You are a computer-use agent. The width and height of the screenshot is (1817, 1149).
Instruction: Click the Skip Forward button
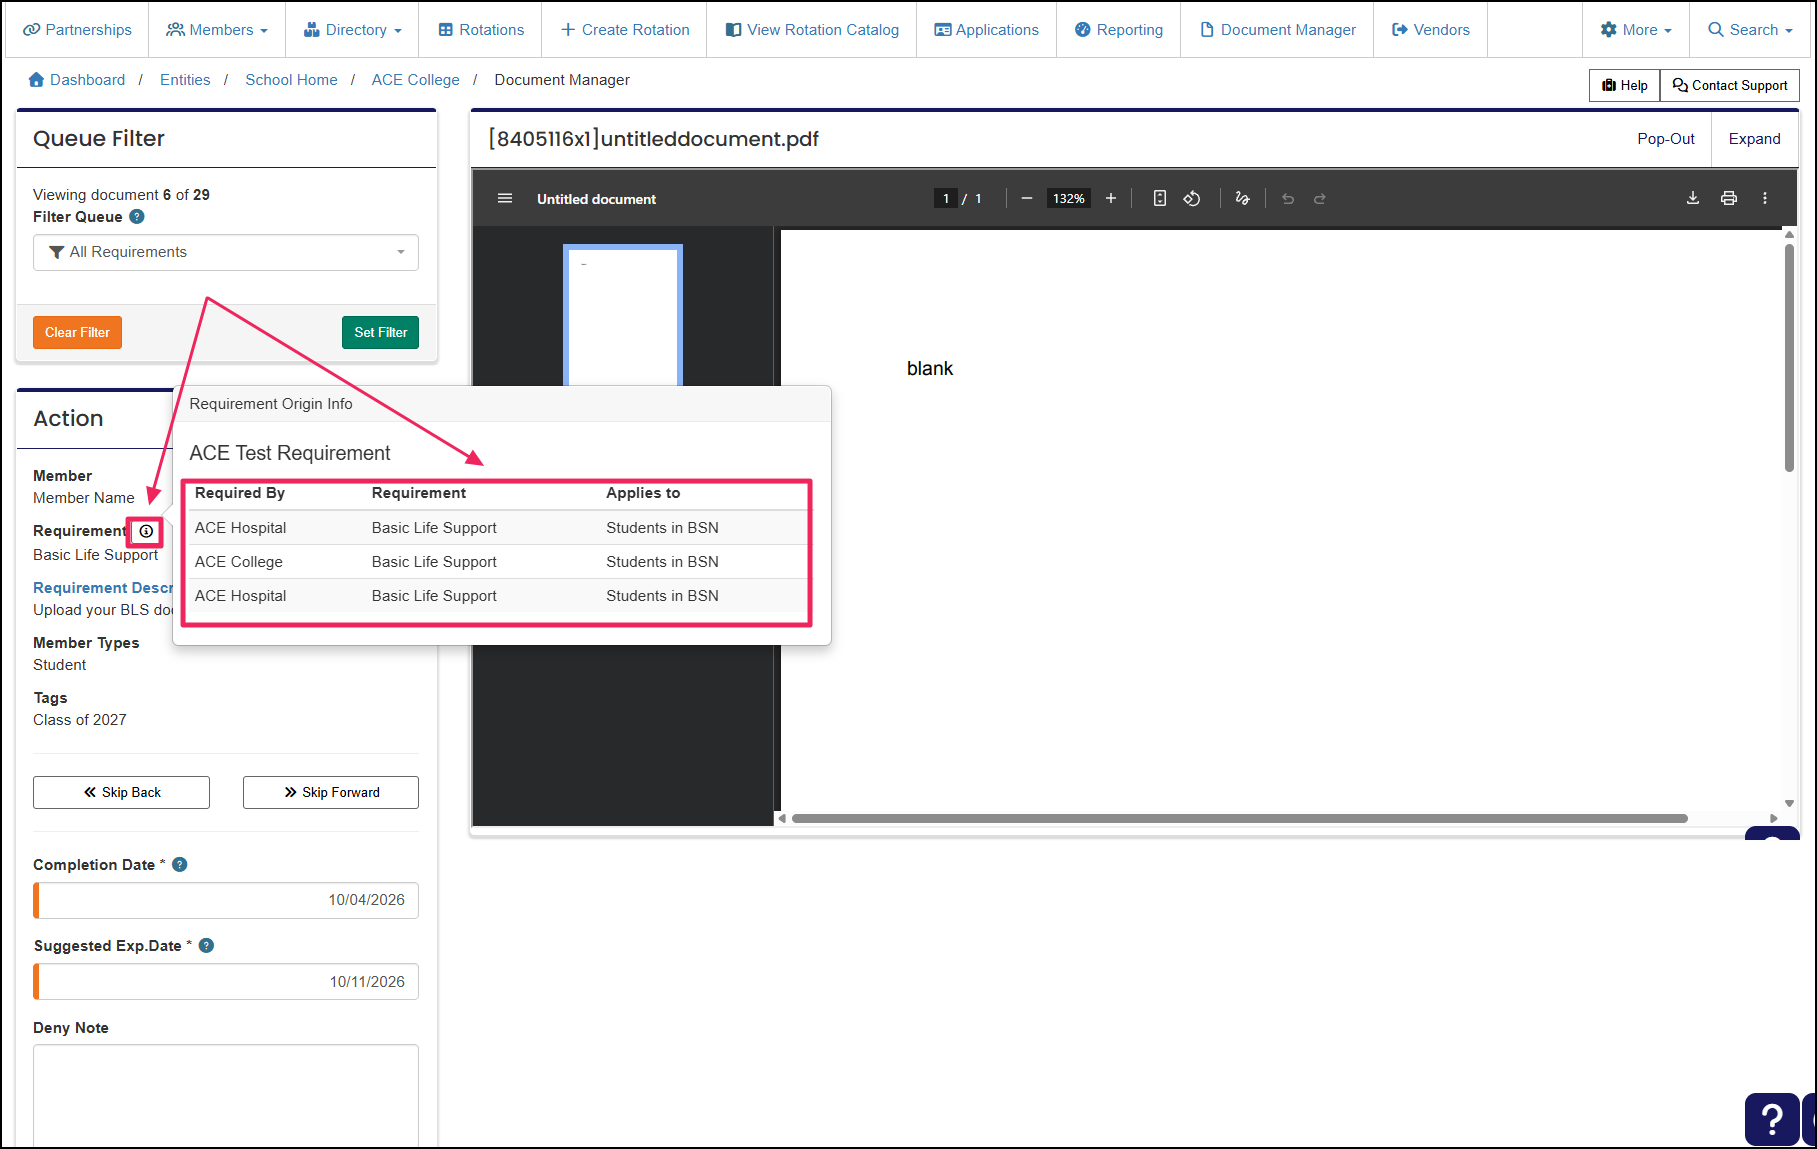coord(331,792)
